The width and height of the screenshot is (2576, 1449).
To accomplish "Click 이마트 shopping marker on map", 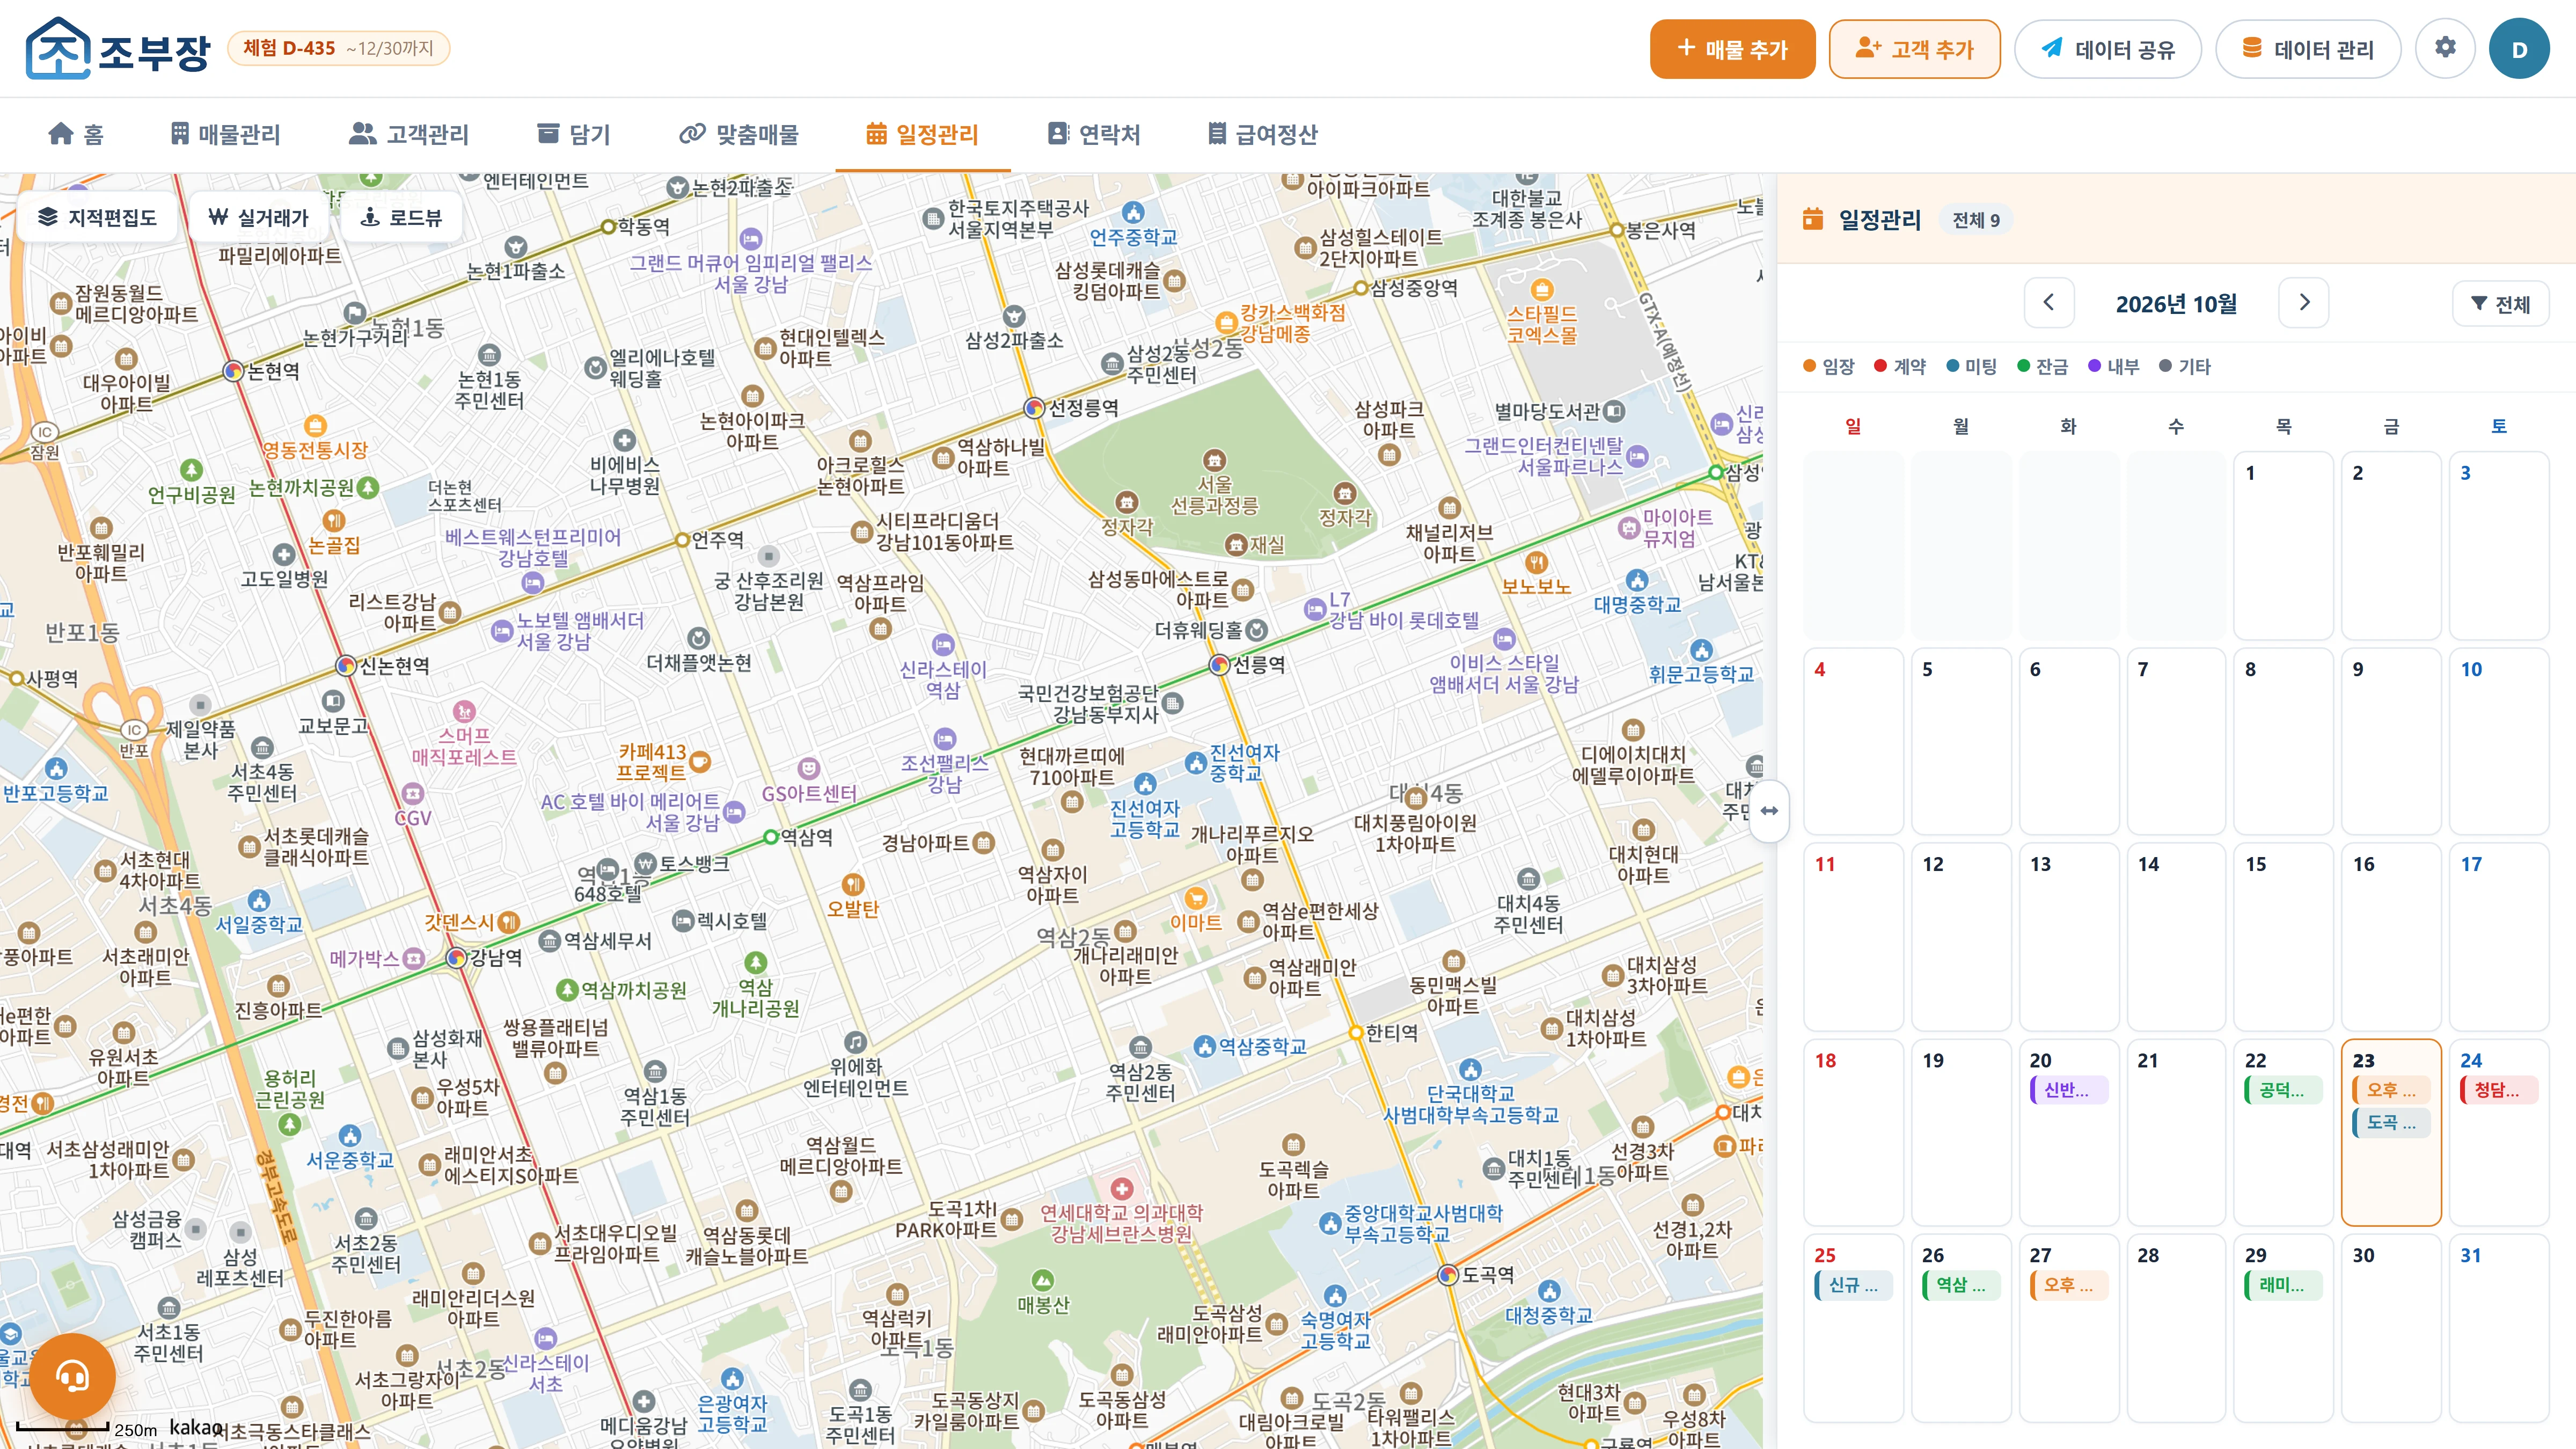I will 1195,899.
